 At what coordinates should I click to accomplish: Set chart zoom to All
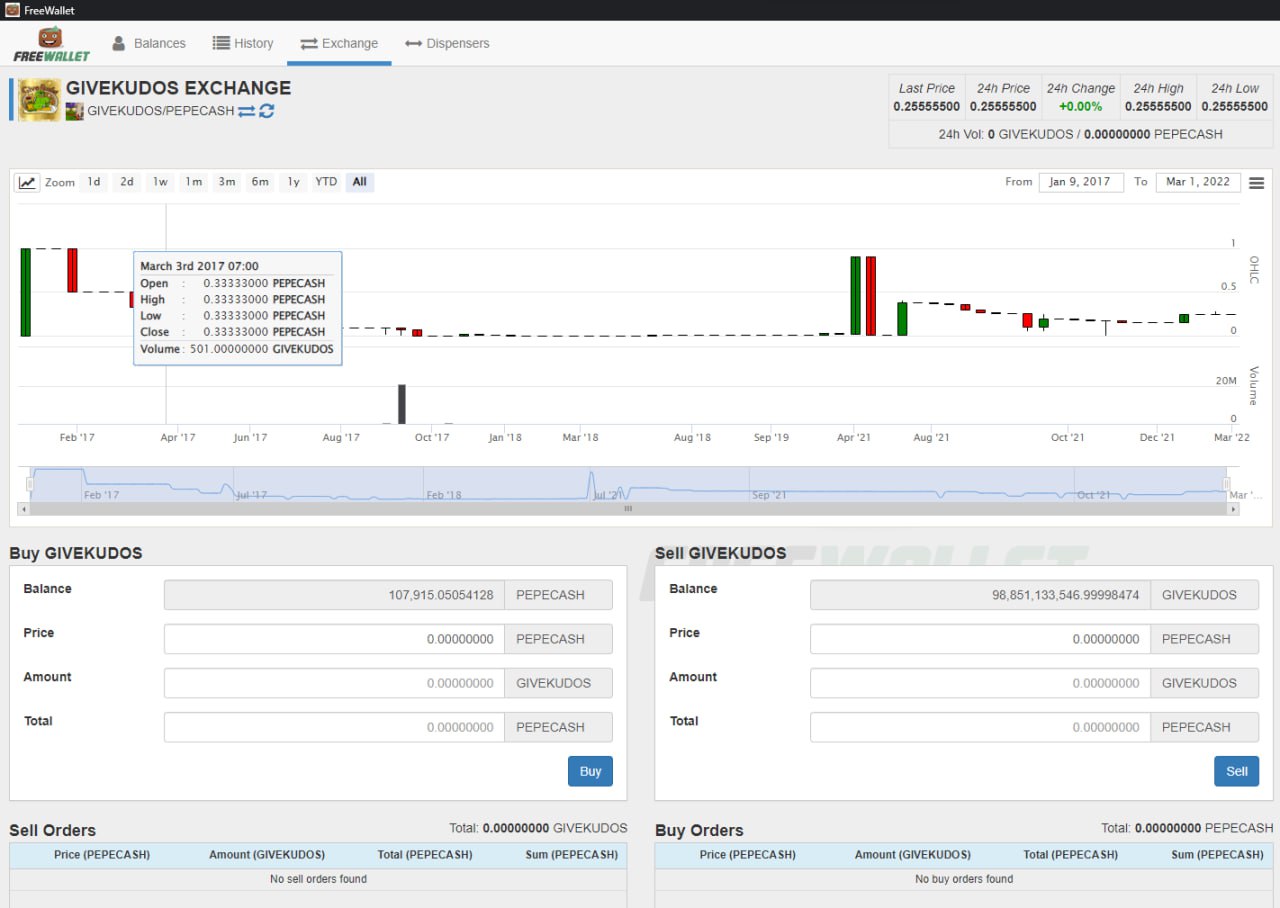[360, 182]
